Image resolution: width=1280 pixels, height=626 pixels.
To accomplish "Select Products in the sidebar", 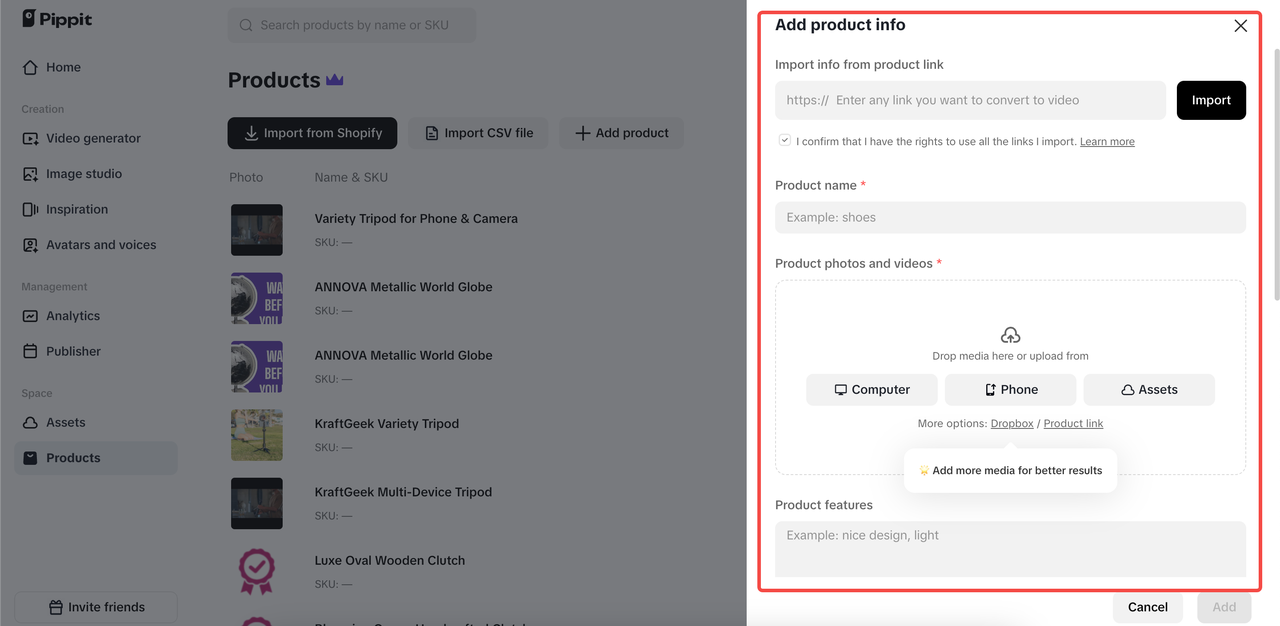I will tap(70, 457).
